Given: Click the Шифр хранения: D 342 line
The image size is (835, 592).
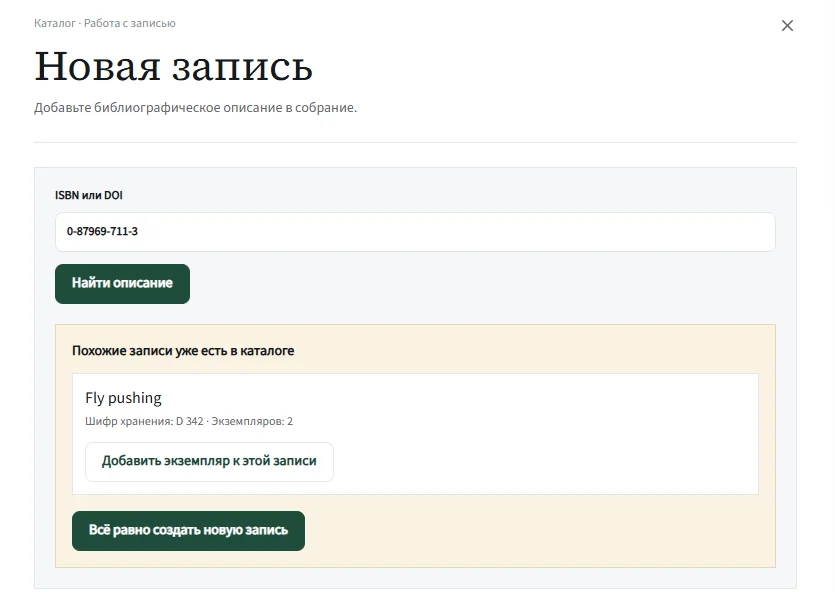Looking at the screenshot, I should click(x=189, y=421).
